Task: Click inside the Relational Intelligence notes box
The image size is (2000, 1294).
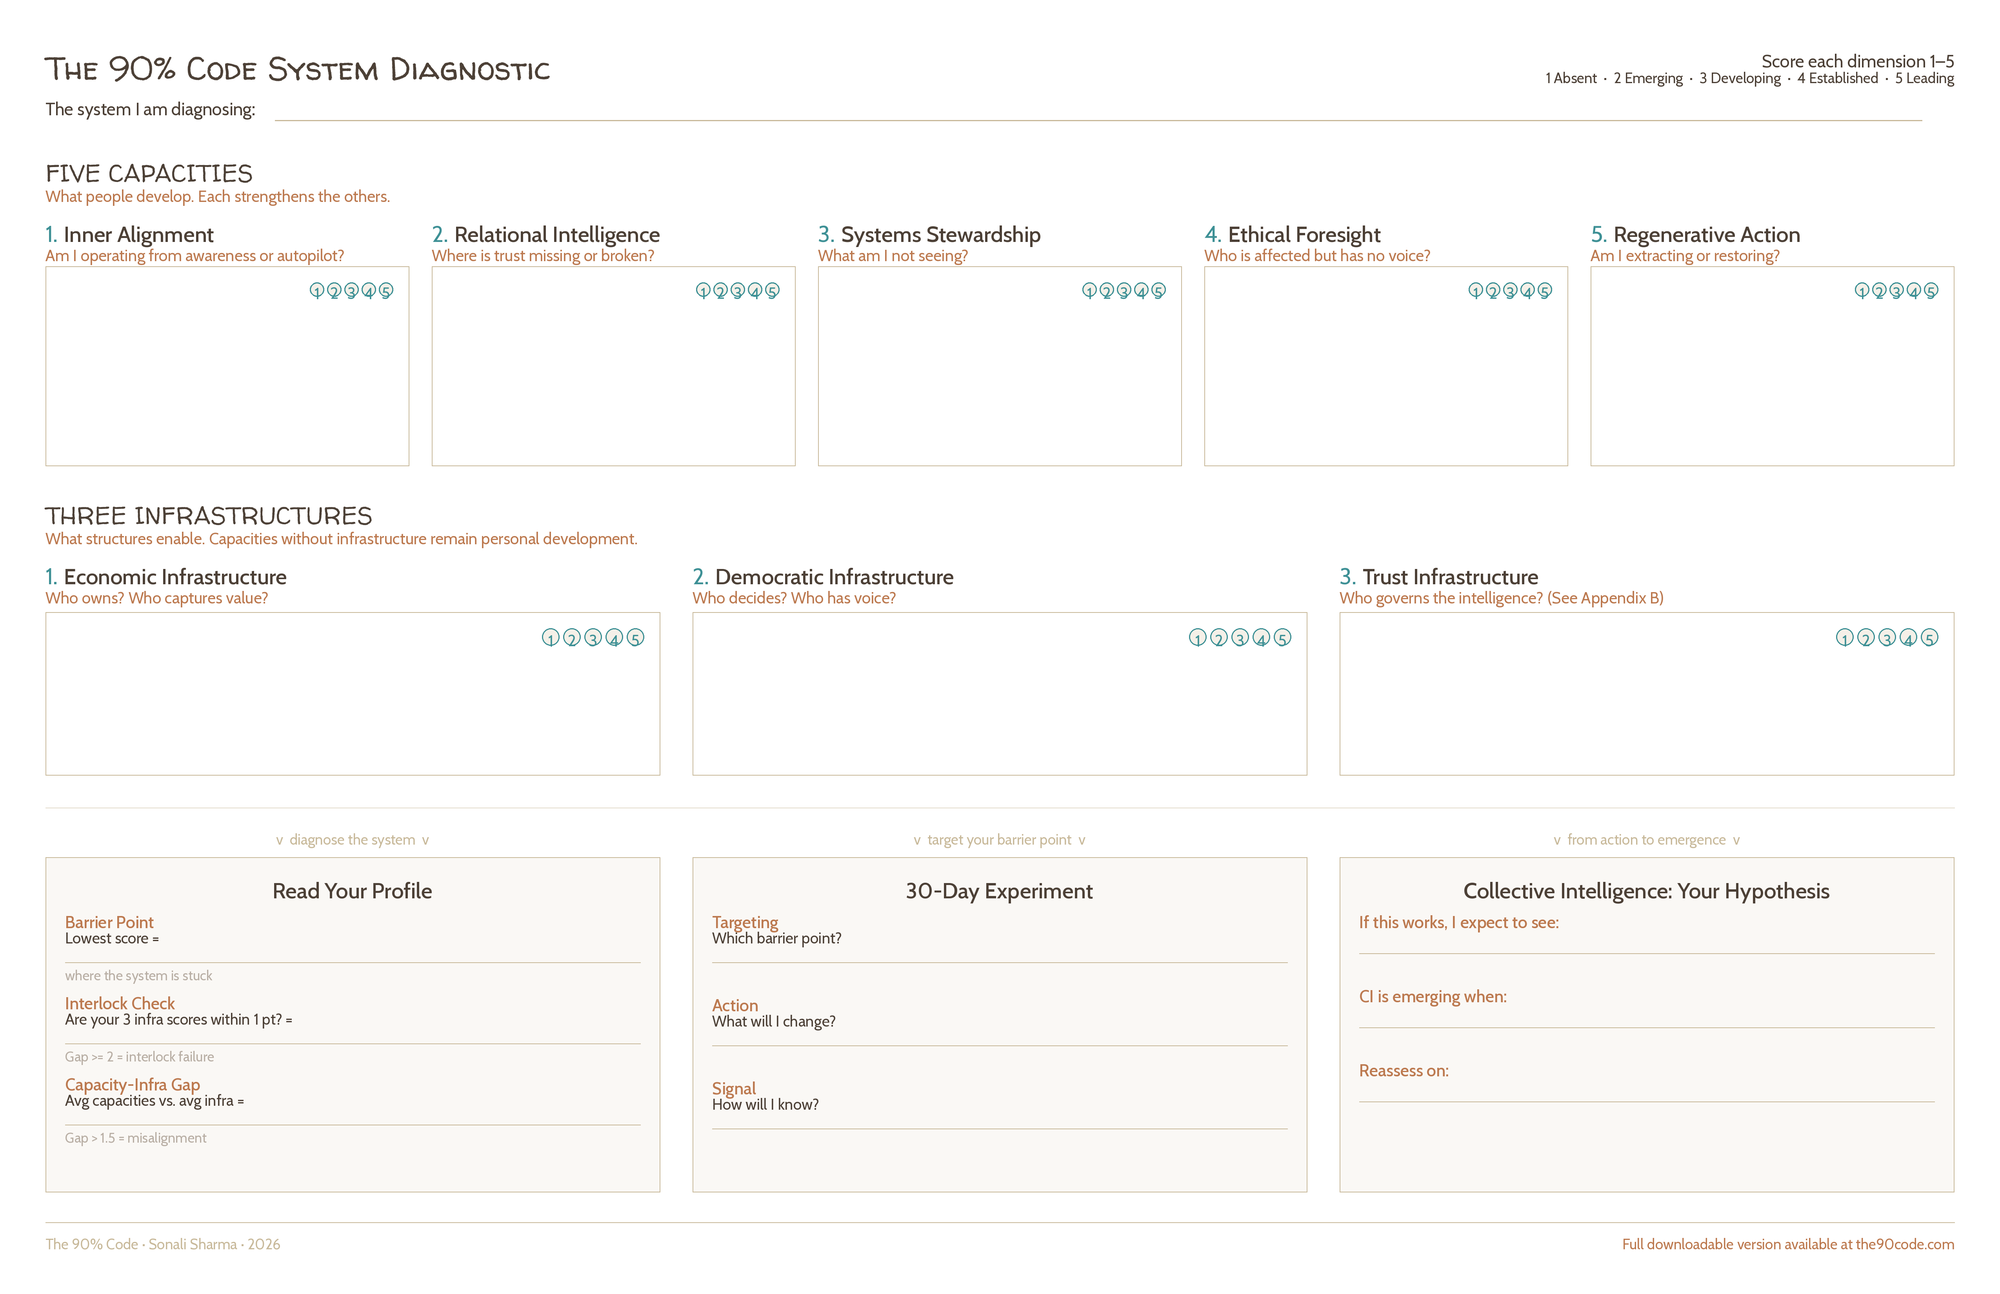Action: (x=613, y=366)
